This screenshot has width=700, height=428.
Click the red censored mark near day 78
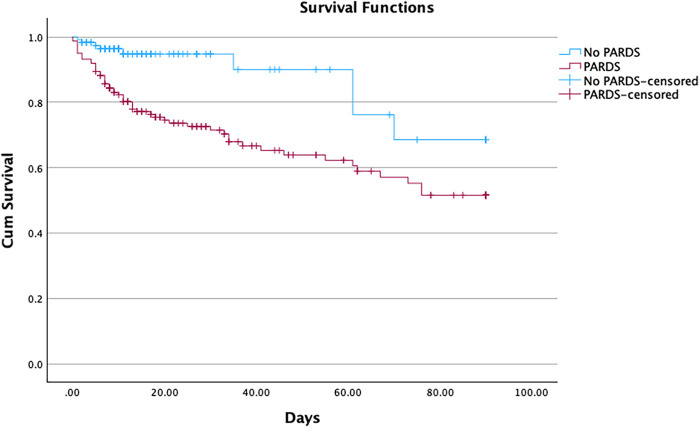pos(430,195)
